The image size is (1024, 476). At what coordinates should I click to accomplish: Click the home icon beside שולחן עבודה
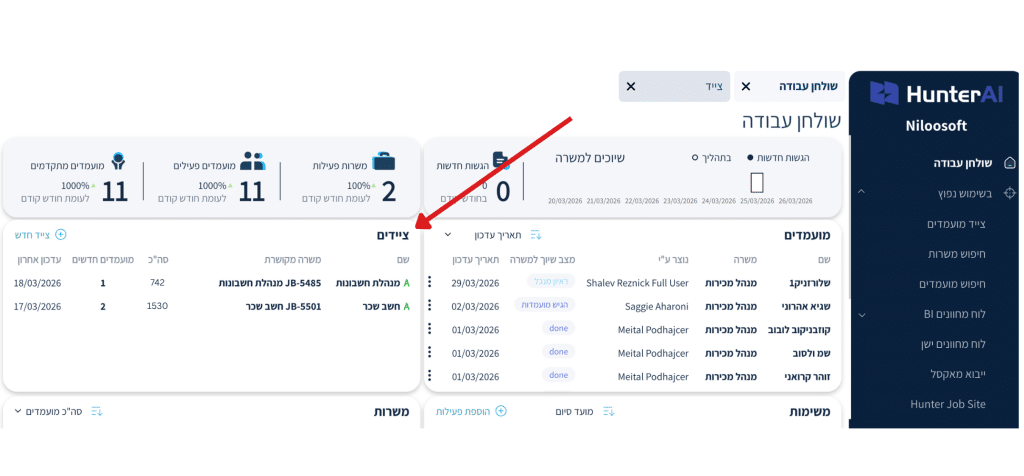[1009, 163]
